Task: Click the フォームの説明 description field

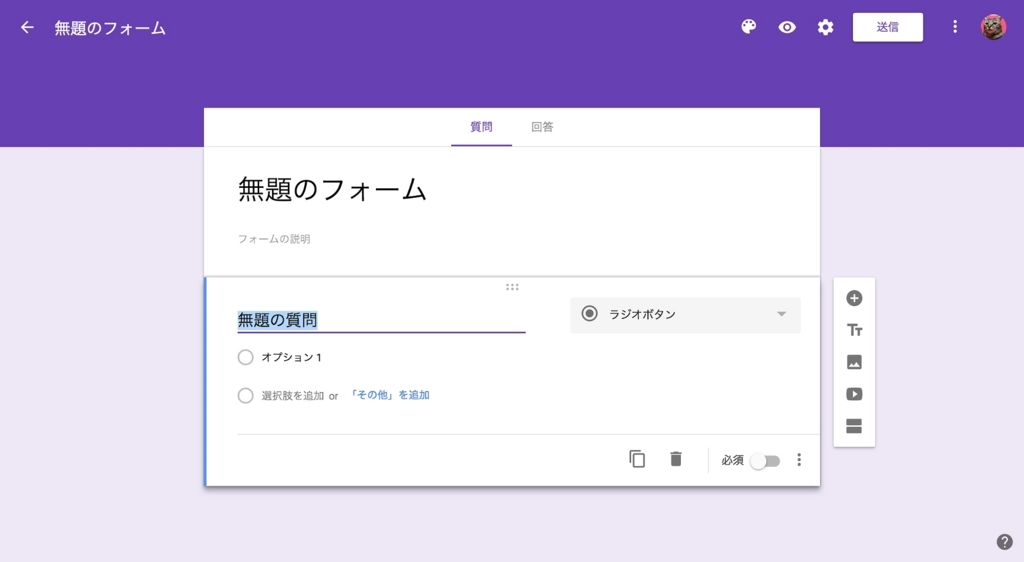Action: [x=274, y=239]
